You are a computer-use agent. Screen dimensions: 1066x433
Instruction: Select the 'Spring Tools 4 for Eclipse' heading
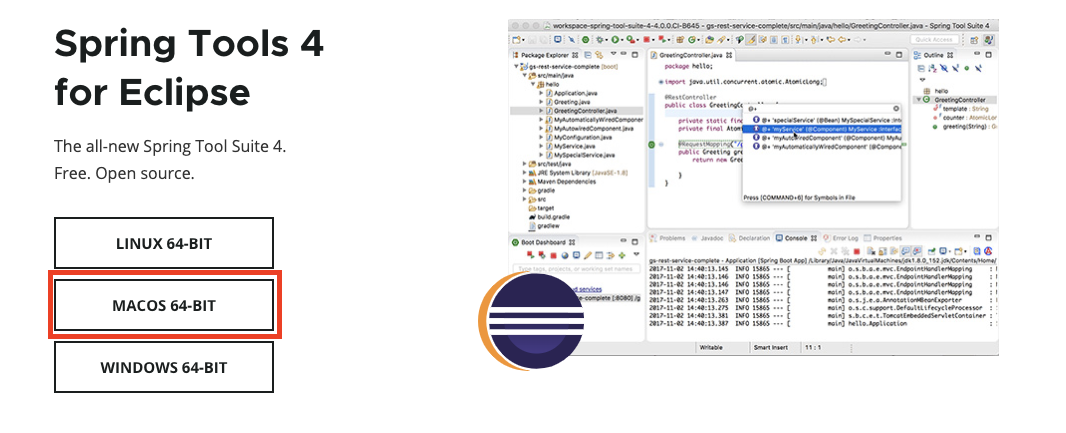(189, 68)
